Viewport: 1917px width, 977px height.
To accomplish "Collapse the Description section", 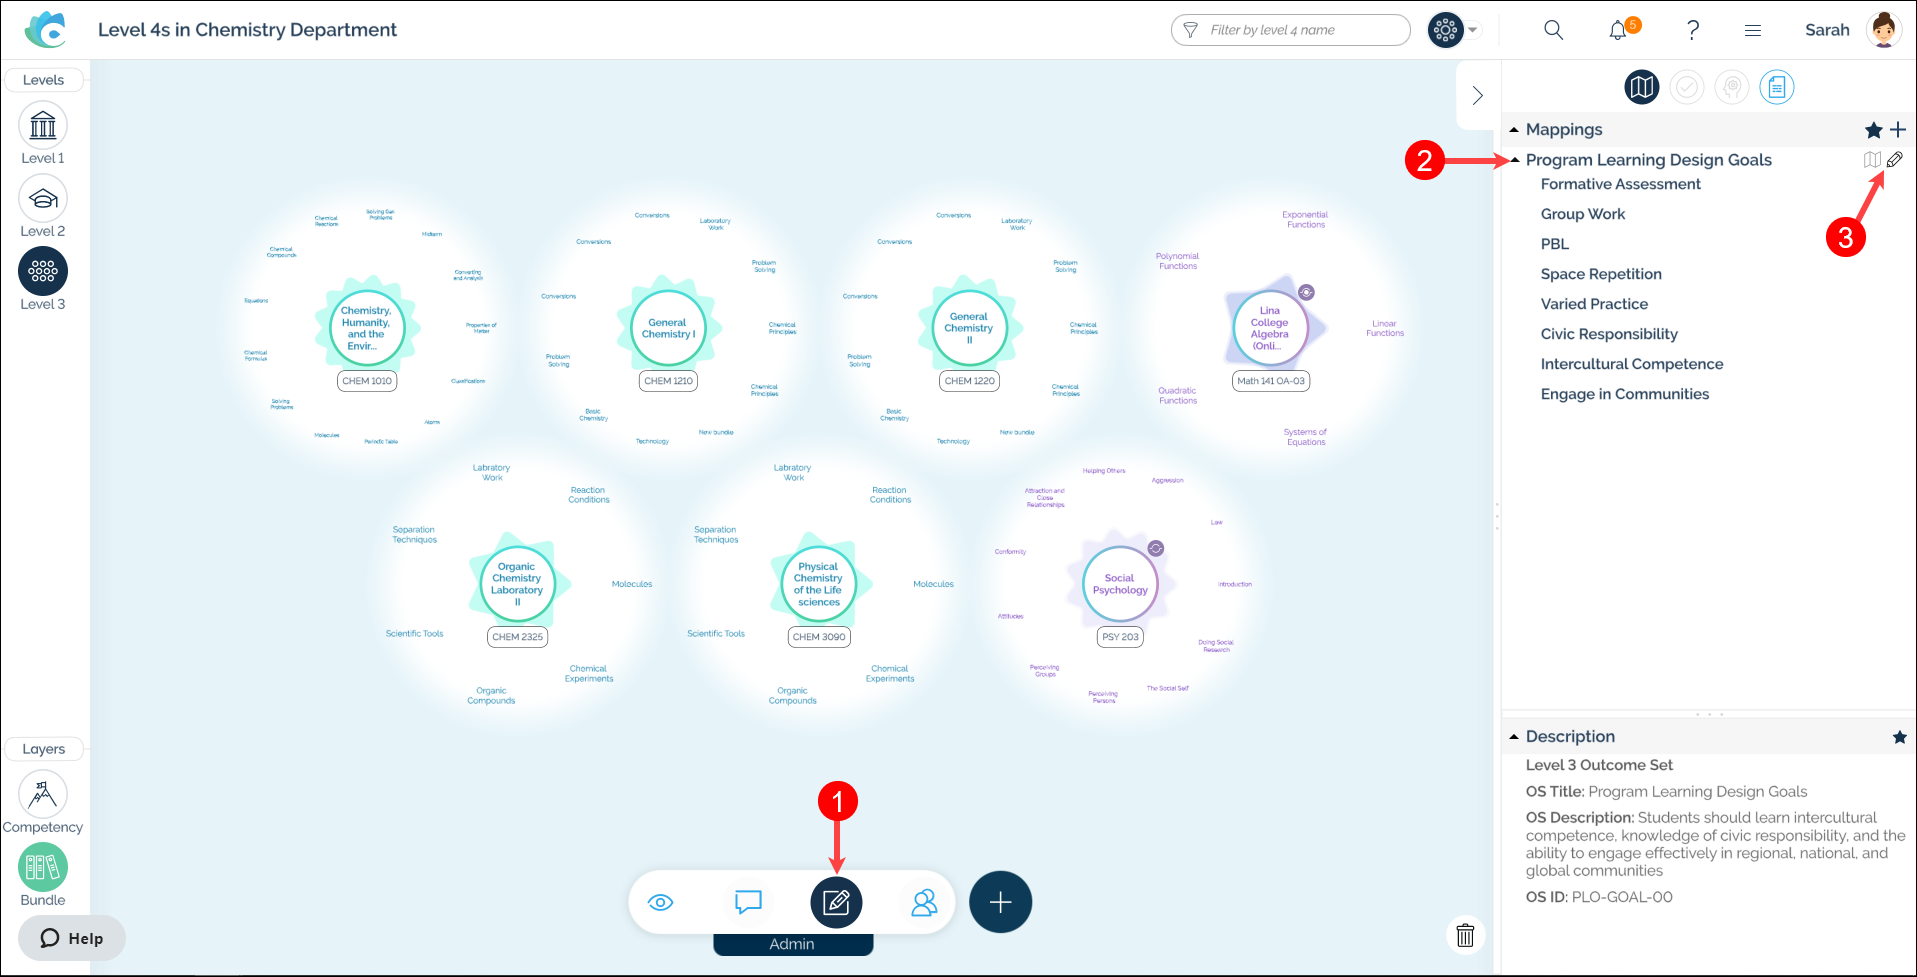I will click(x=1514, y=737).
